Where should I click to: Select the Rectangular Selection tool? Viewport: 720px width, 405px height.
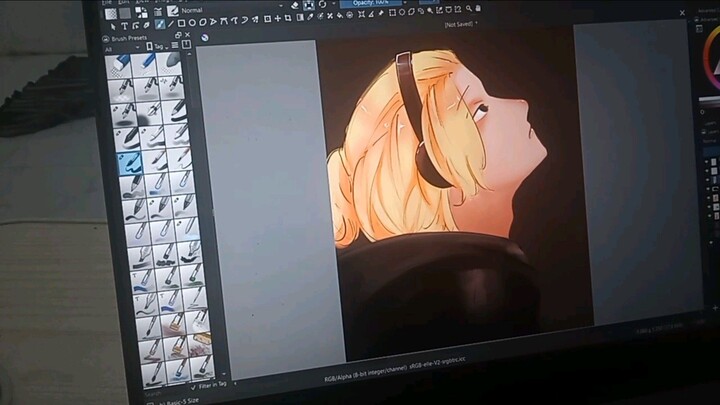(392, 13)
